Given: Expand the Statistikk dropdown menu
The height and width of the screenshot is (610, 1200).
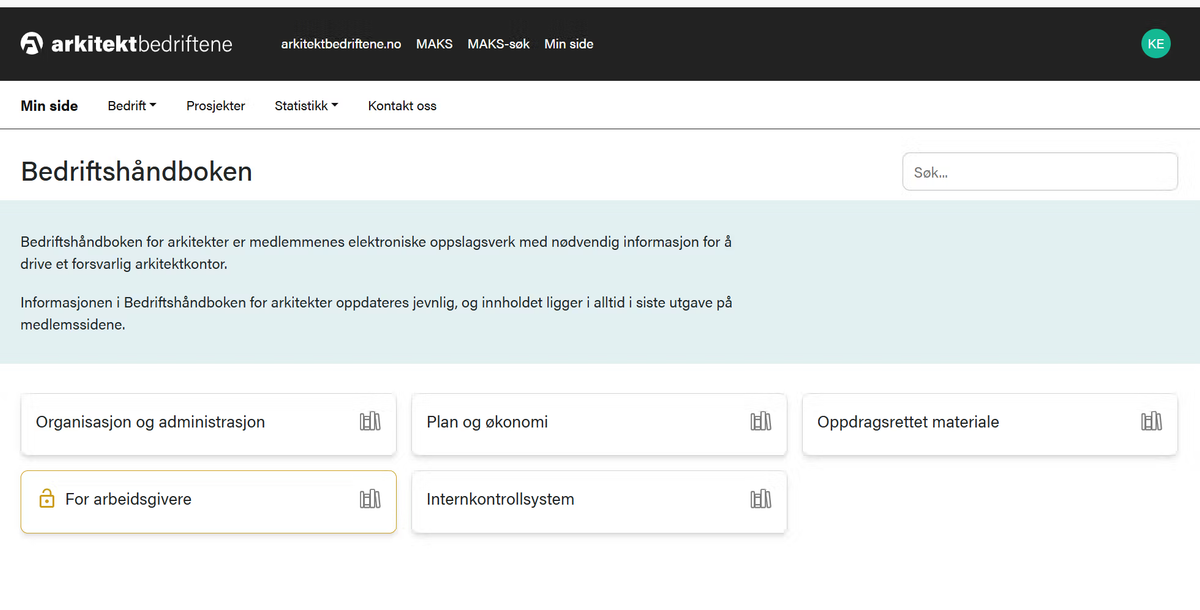Looking at the screenshot, I should click(x=306, y=106).
